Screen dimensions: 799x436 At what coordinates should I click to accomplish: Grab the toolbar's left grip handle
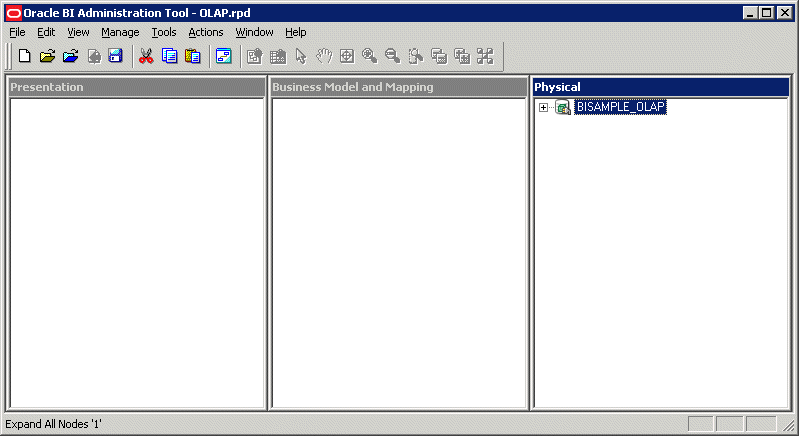pos(8,56)
